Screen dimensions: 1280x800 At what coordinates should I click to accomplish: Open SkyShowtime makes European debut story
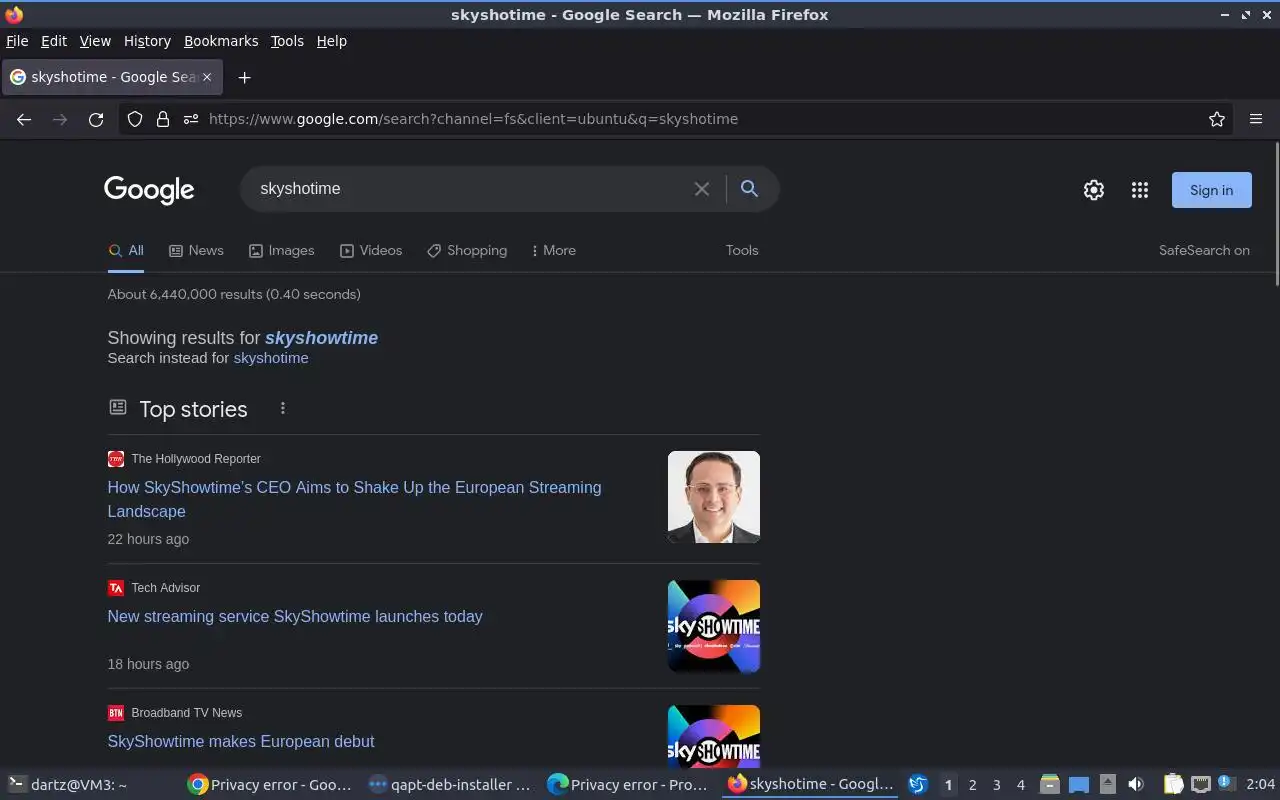tap(241, 742)
